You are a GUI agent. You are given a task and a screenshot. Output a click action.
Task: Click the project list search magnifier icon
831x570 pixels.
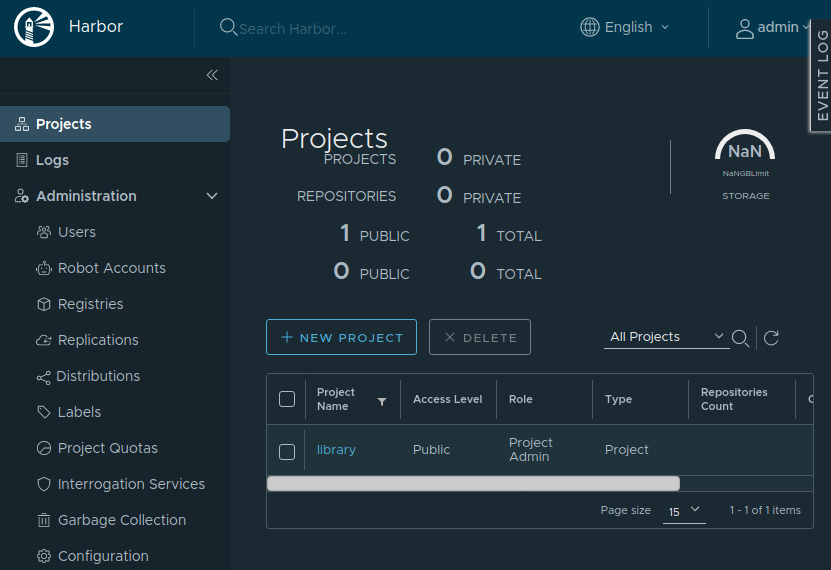[x=740, y=338]
